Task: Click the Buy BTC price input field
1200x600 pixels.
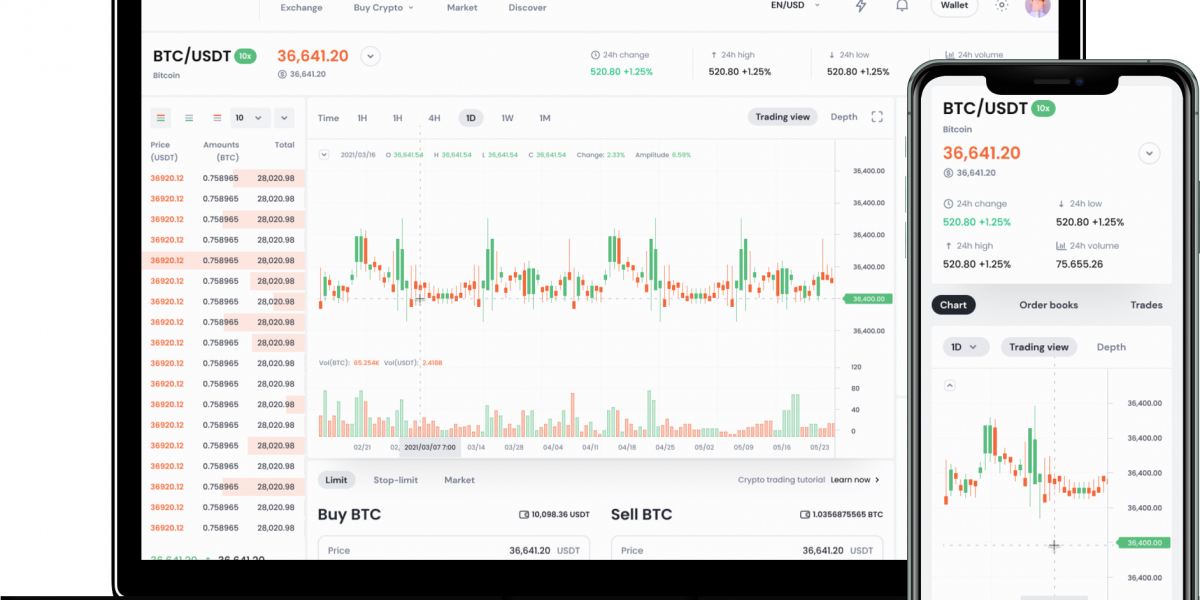Action: pyautogui.click(x=453, y=550)
